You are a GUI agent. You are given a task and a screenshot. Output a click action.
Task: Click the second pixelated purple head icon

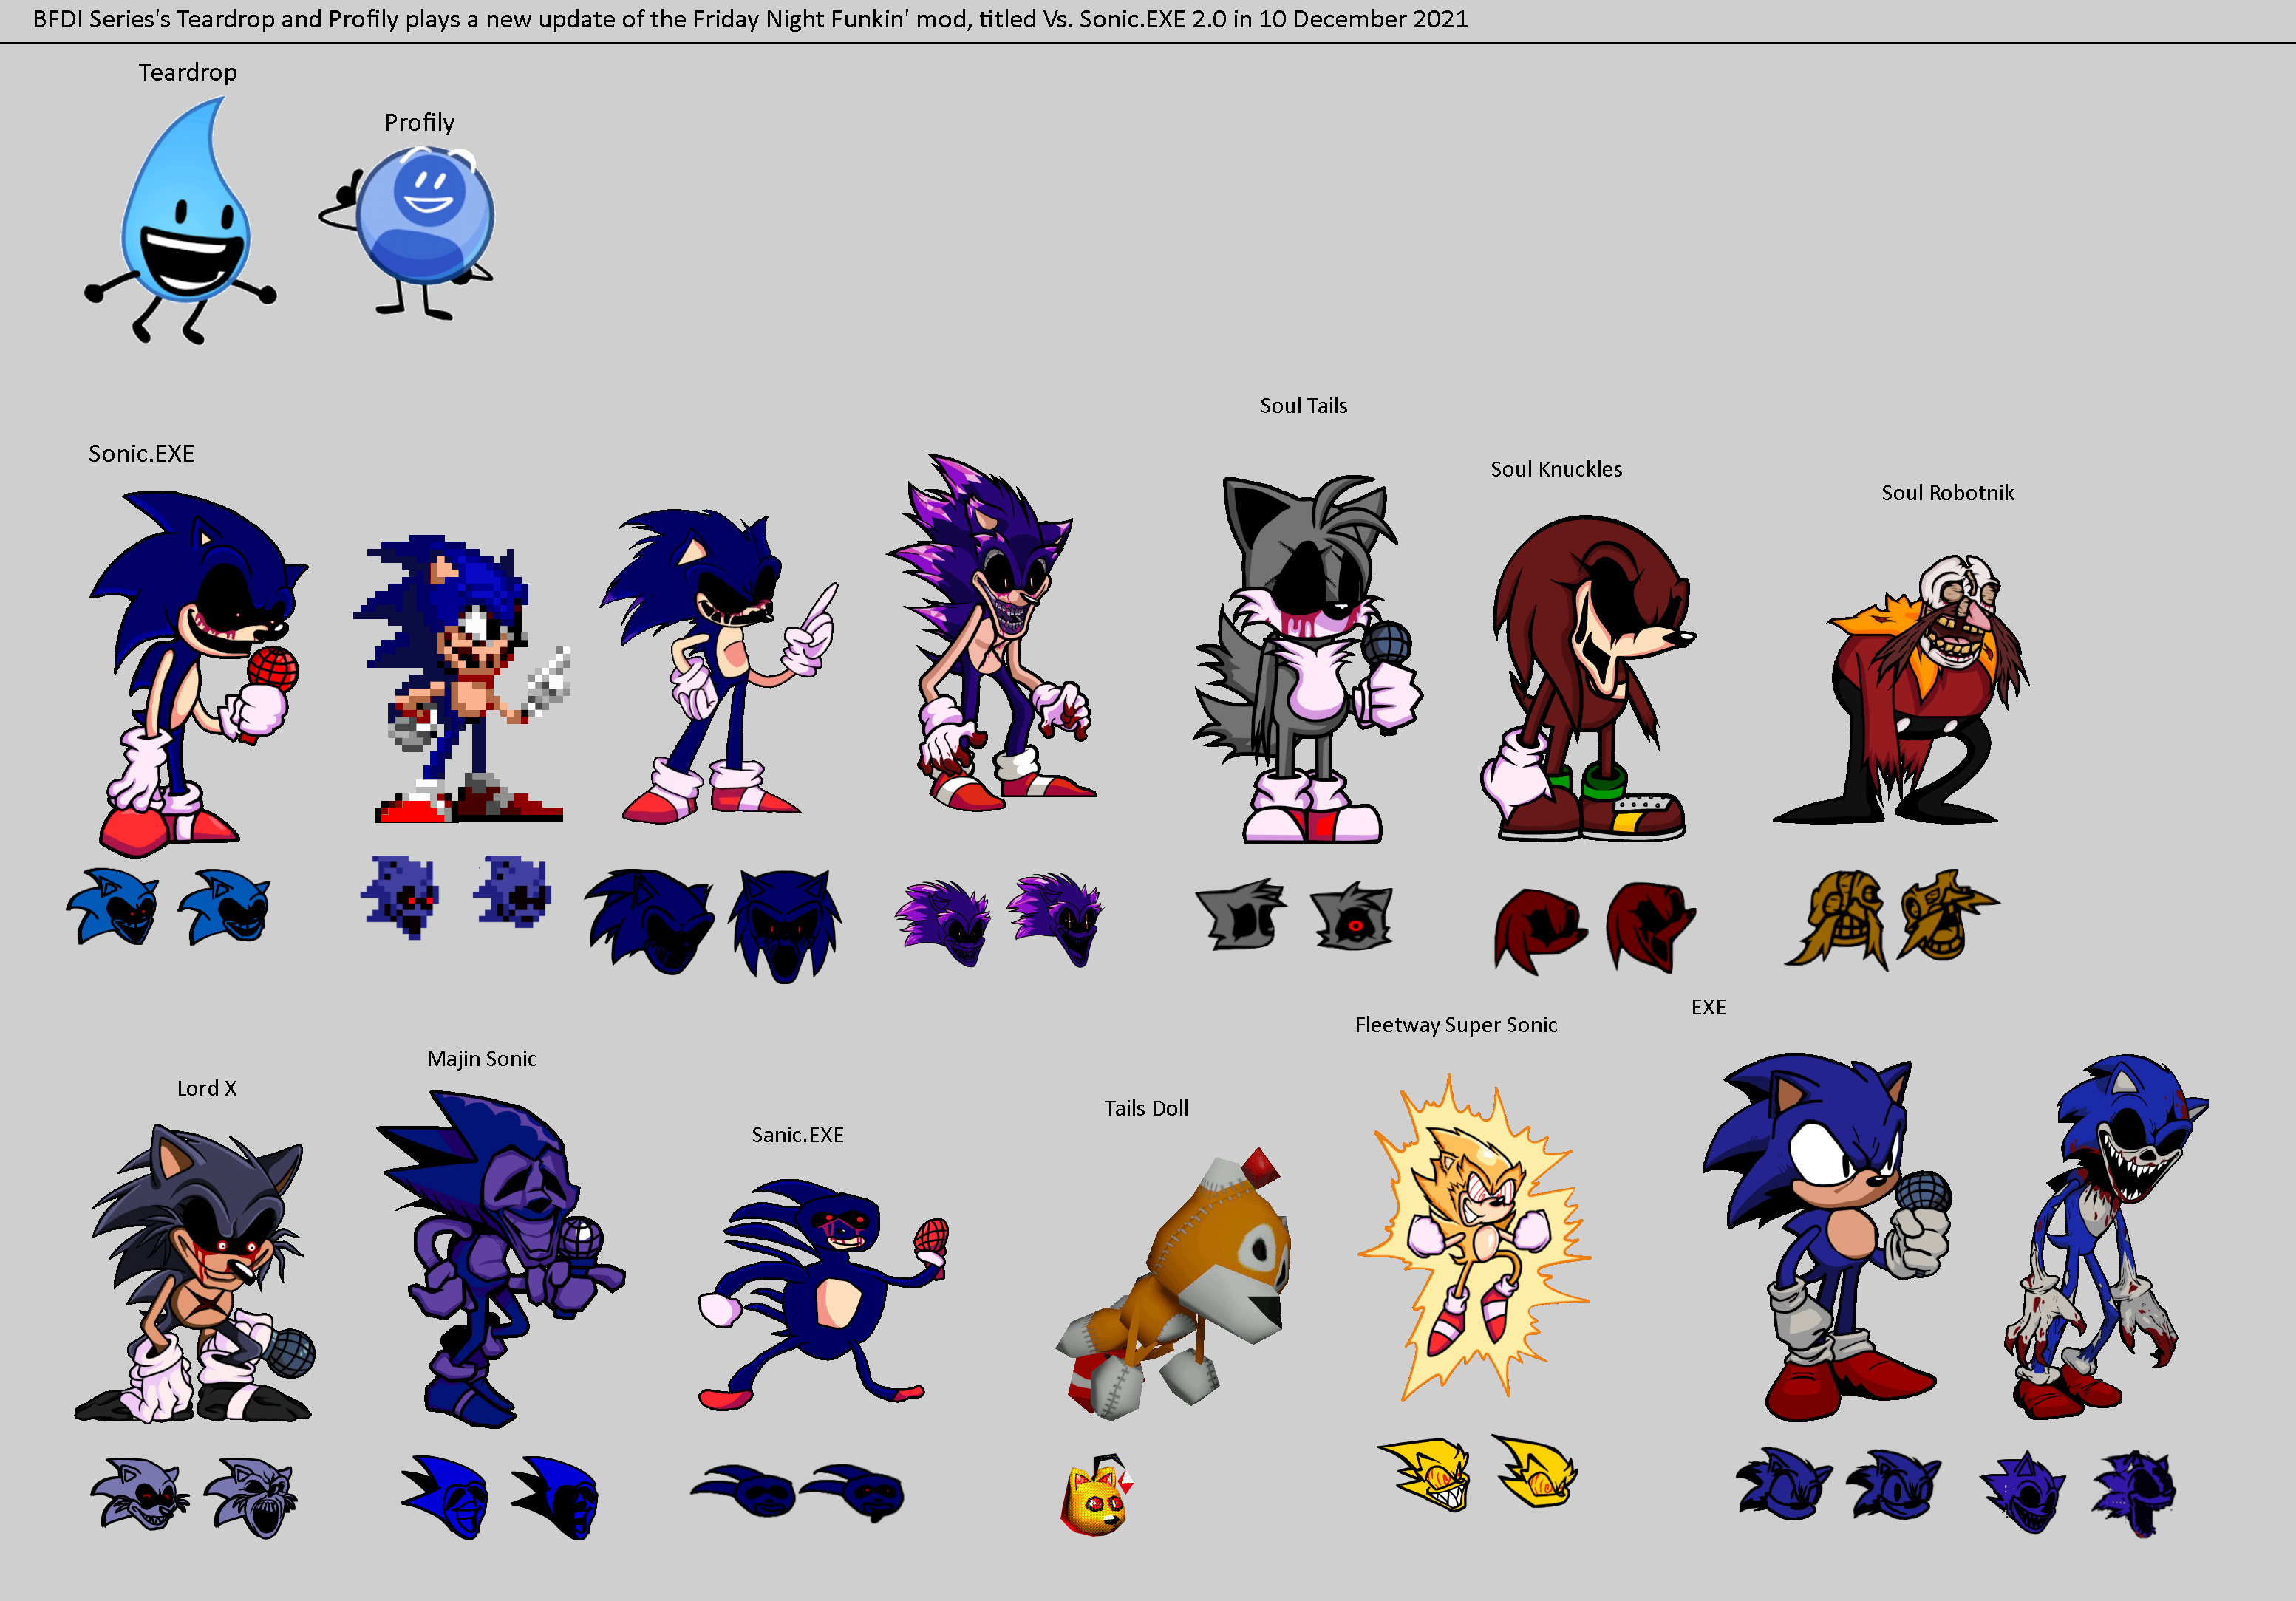tap(512, 891)
